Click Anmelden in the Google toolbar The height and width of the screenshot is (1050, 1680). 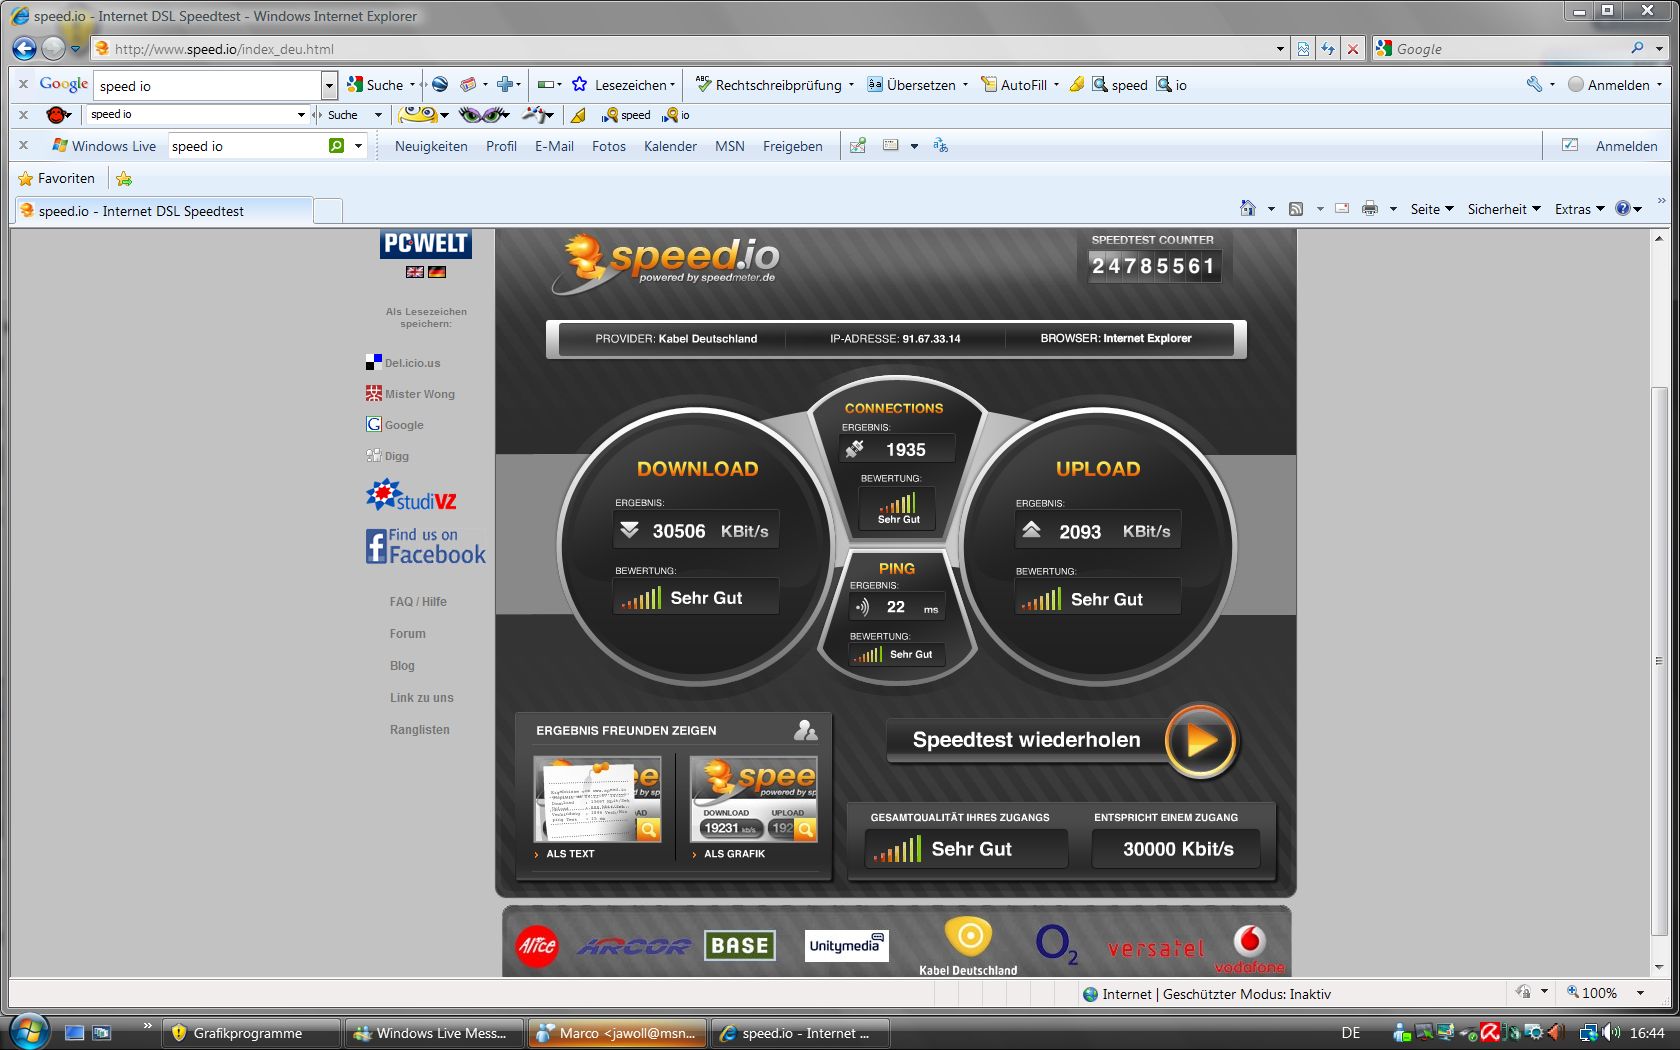(1609, 85)
